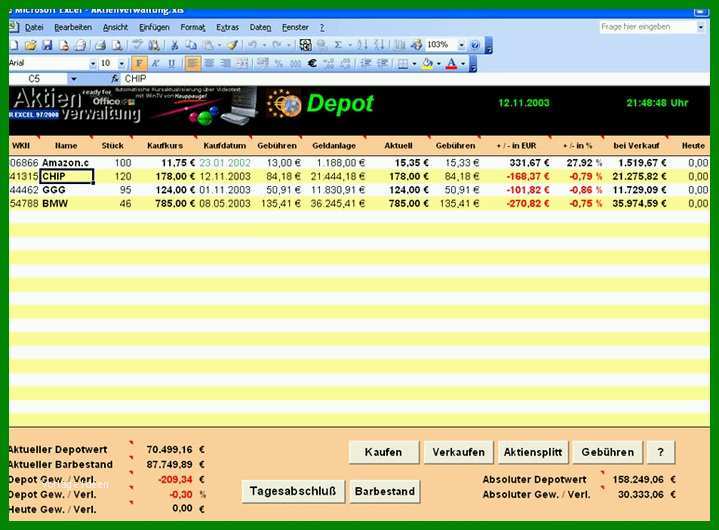The width and height of the screenshot is (719, 530).
Task: Open AutoSum dropdown arrow
Action: [350, 45]
